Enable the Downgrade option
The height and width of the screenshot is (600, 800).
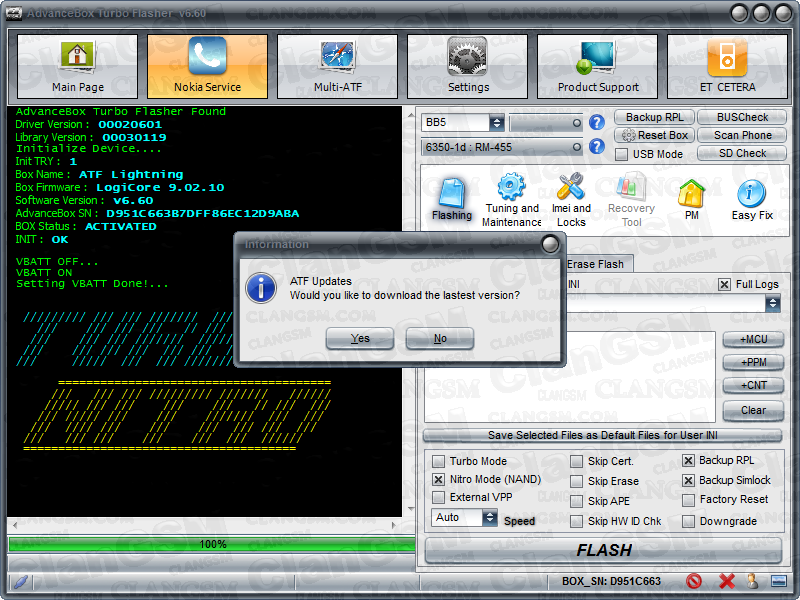[x=688, y=521]
